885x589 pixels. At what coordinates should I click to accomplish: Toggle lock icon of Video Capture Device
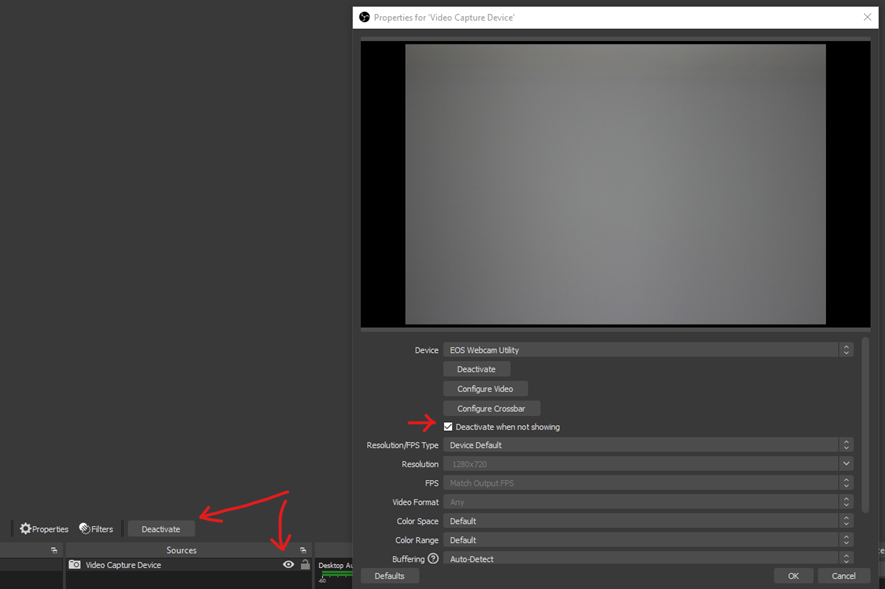point(305,564)
